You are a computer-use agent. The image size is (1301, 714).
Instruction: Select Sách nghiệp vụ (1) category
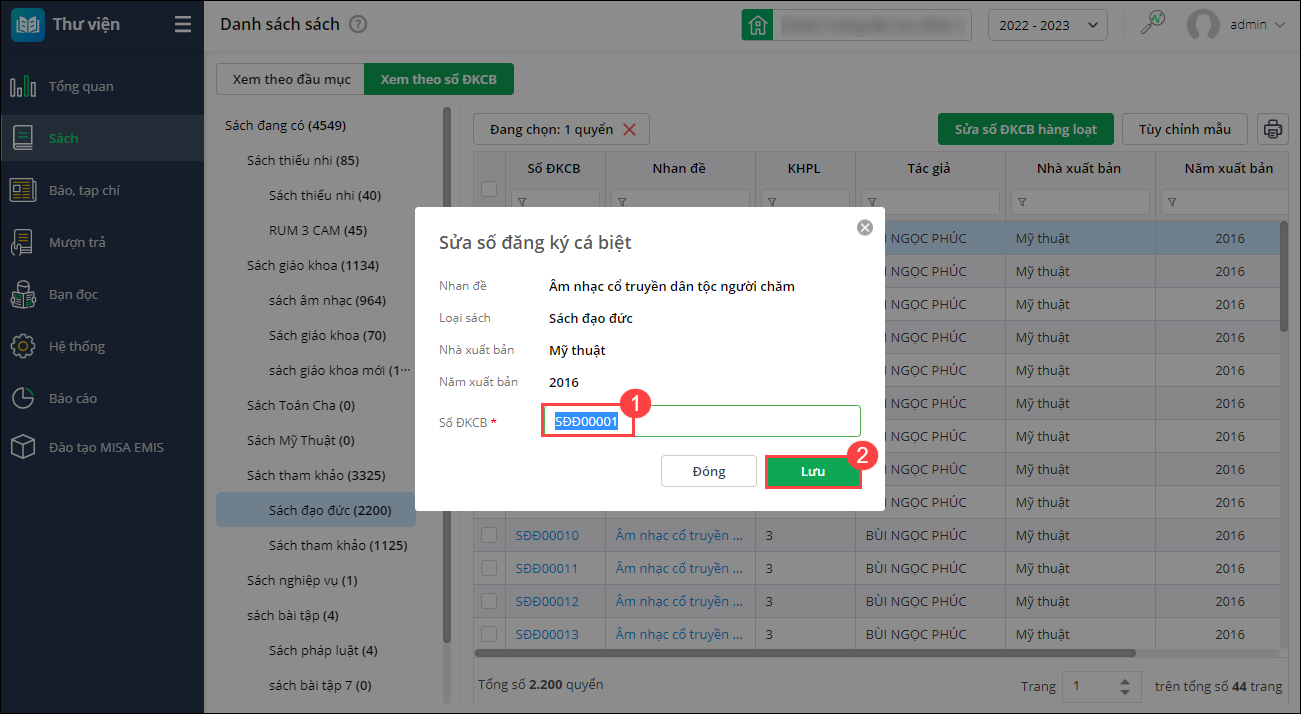pyautogui.click(x=302, y=580)
